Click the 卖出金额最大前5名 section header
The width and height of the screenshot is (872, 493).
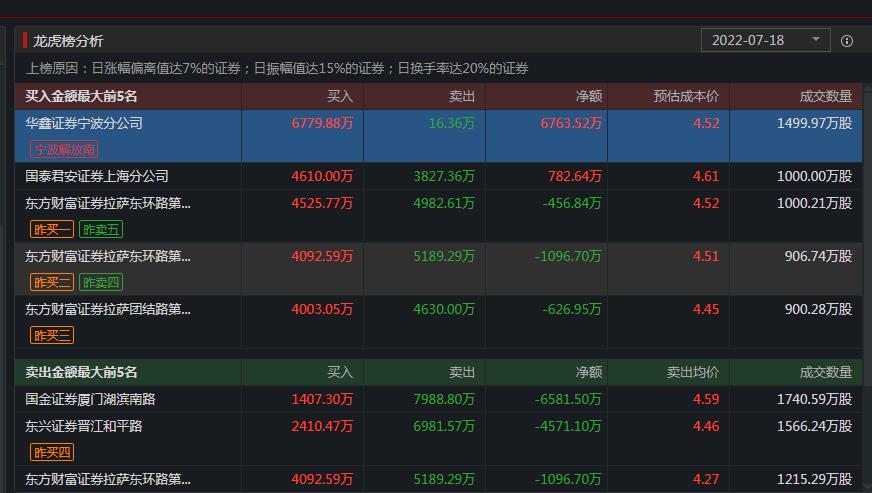pyautogui.click(x=81, y=372)
